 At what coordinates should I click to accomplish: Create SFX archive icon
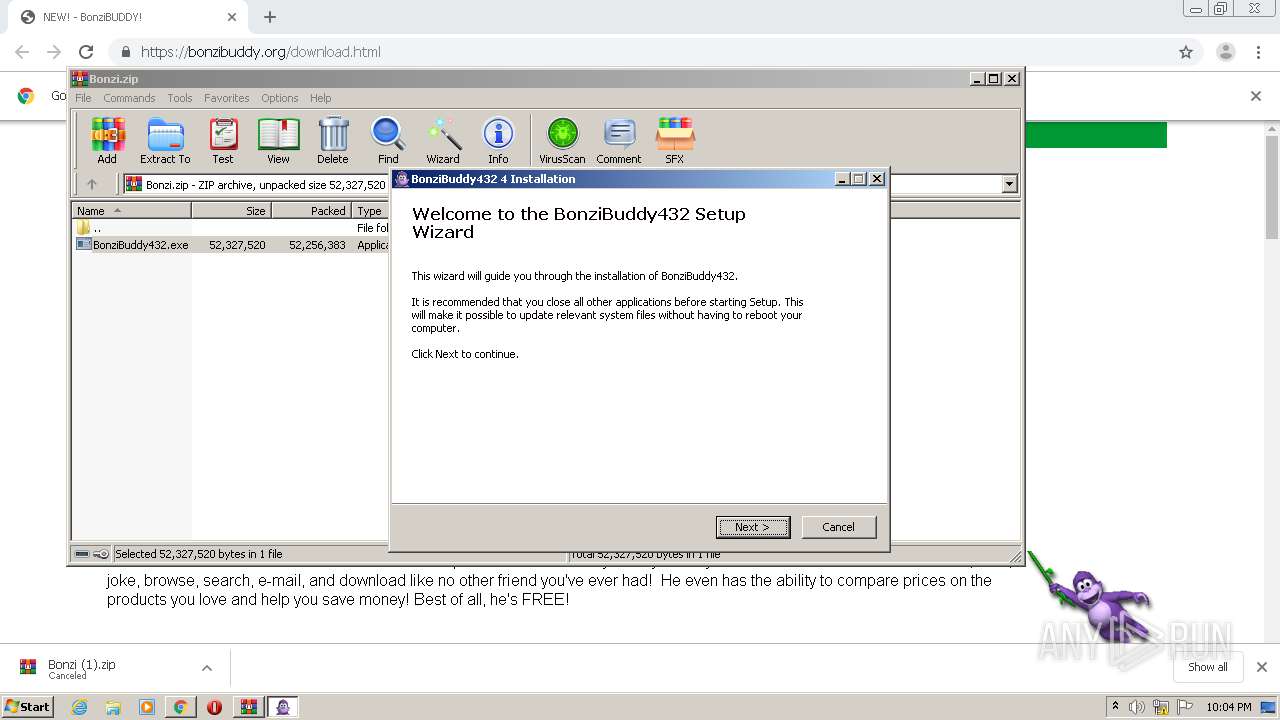tap(675, 140)
